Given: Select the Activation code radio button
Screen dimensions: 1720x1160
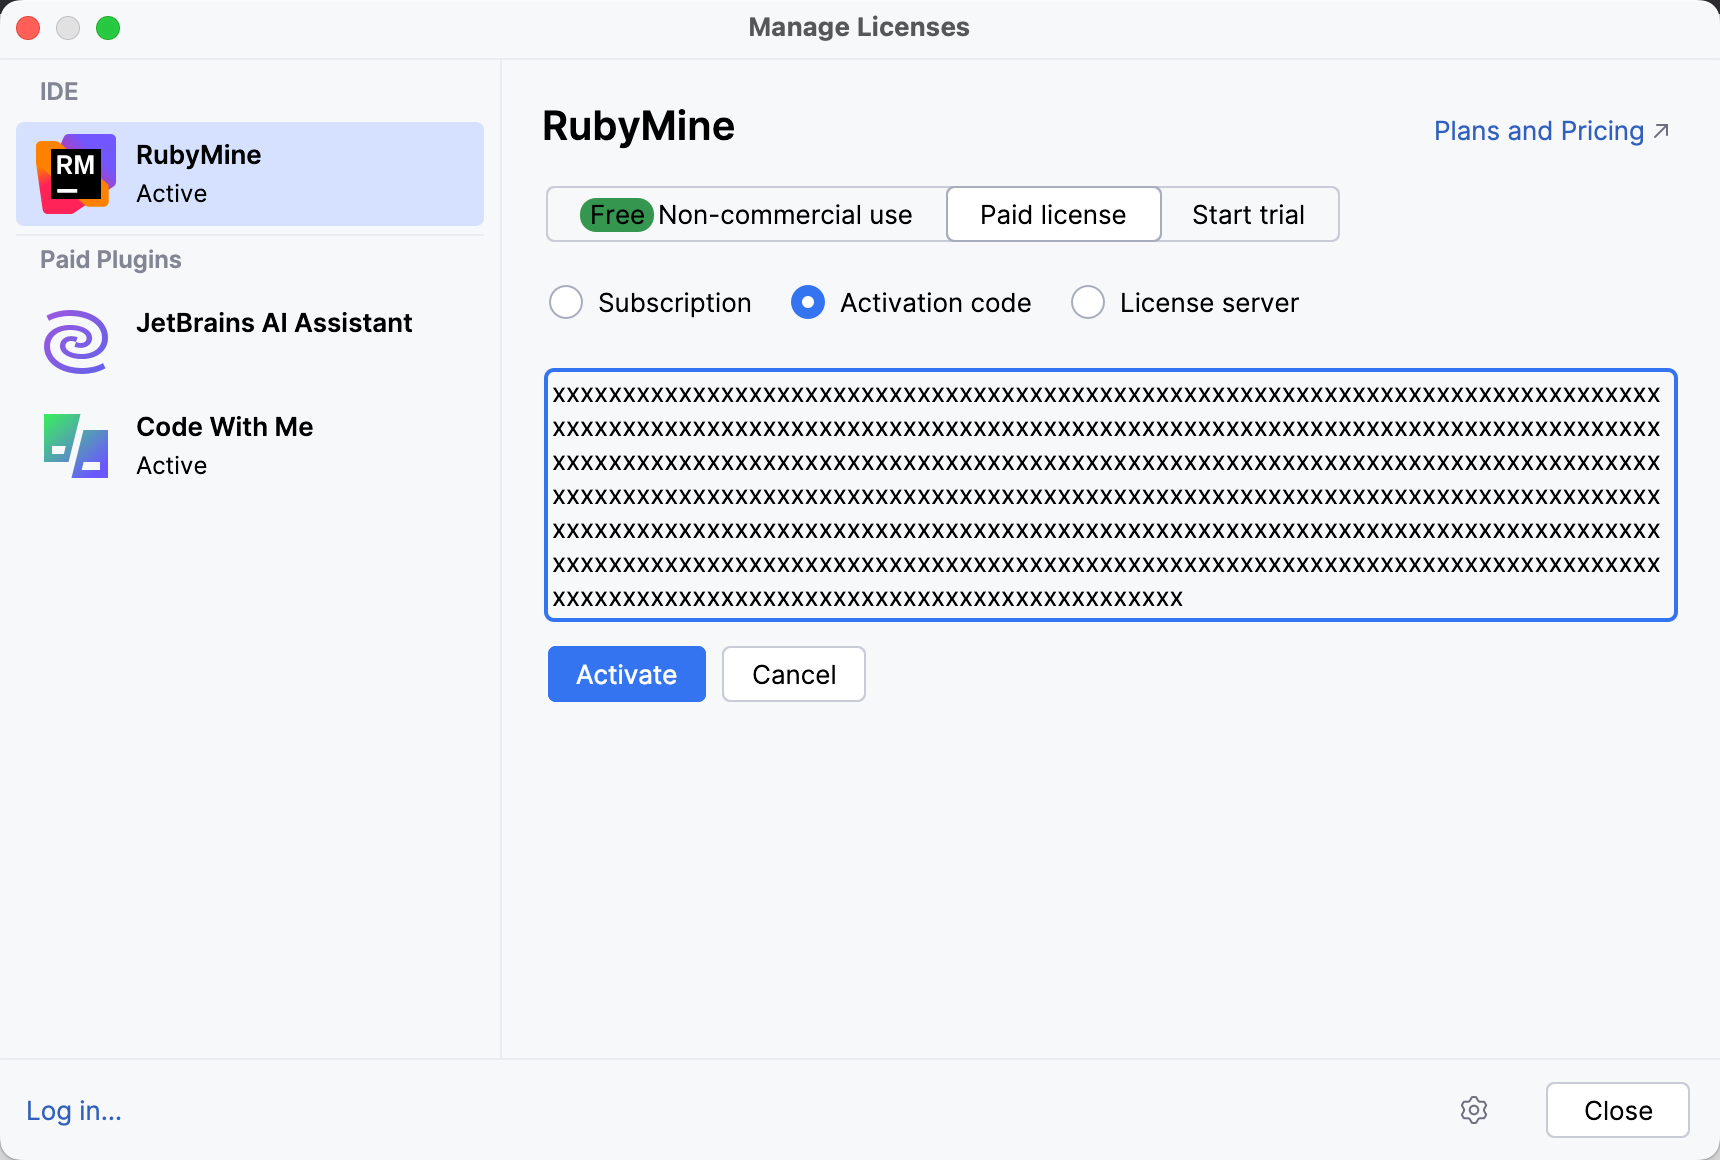Looking at the screenshot, I should click(807, 302).
